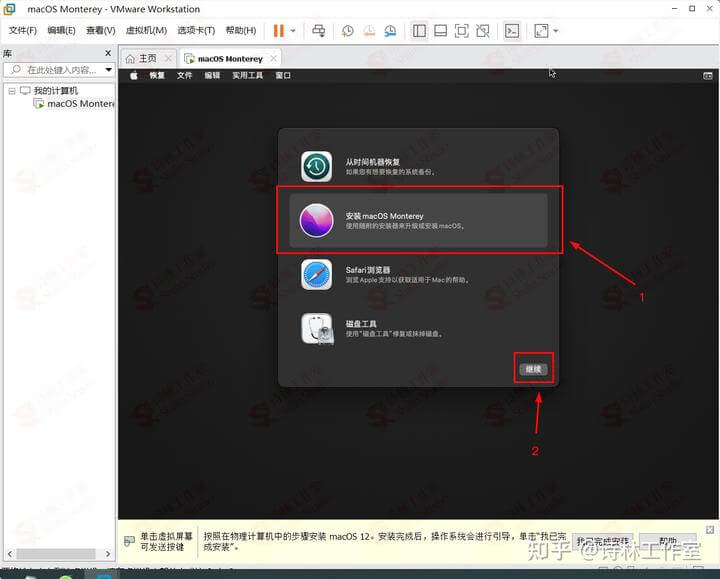
Task: Close the library panel
Action: [108, 53]
